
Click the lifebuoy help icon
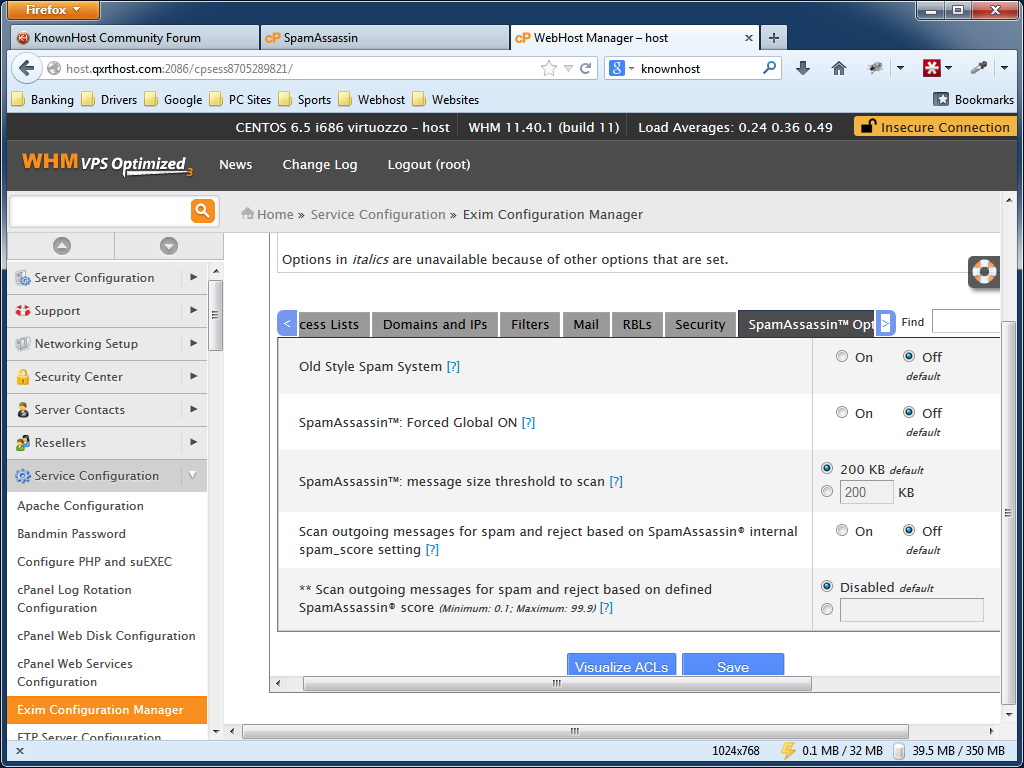984,272
